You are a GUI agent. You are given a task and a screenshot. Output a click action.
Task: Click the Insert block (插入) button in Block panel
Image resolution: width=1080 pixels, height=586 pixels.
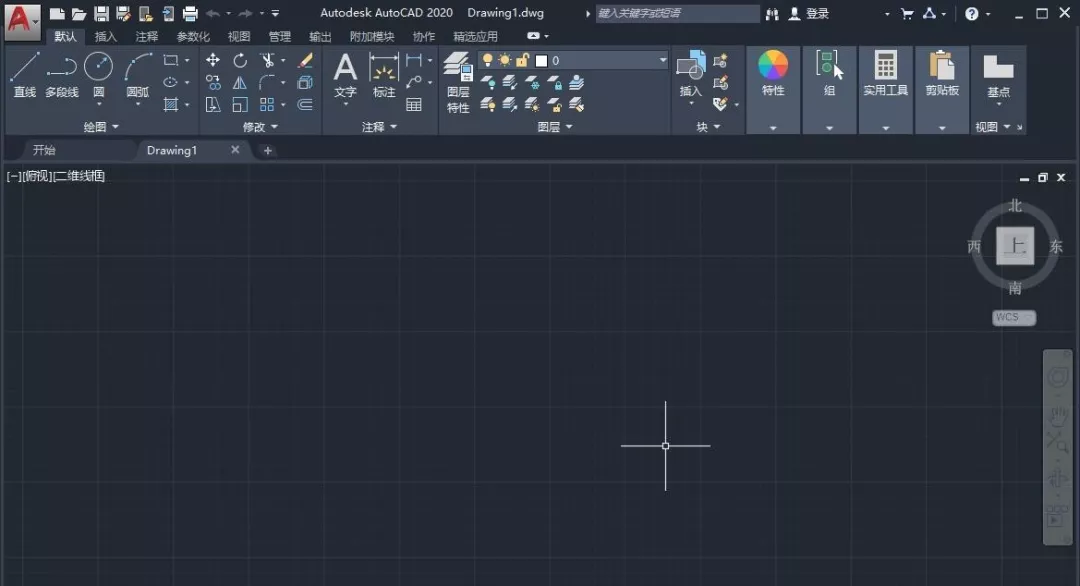click(x=690, y=74)
